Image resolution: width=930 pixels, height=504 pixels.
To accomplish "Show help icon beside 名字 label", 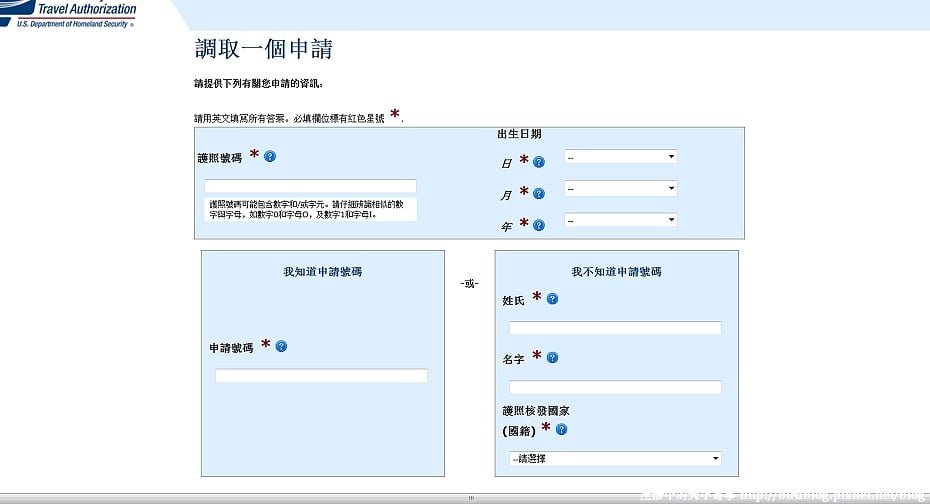I will (552, 357).
